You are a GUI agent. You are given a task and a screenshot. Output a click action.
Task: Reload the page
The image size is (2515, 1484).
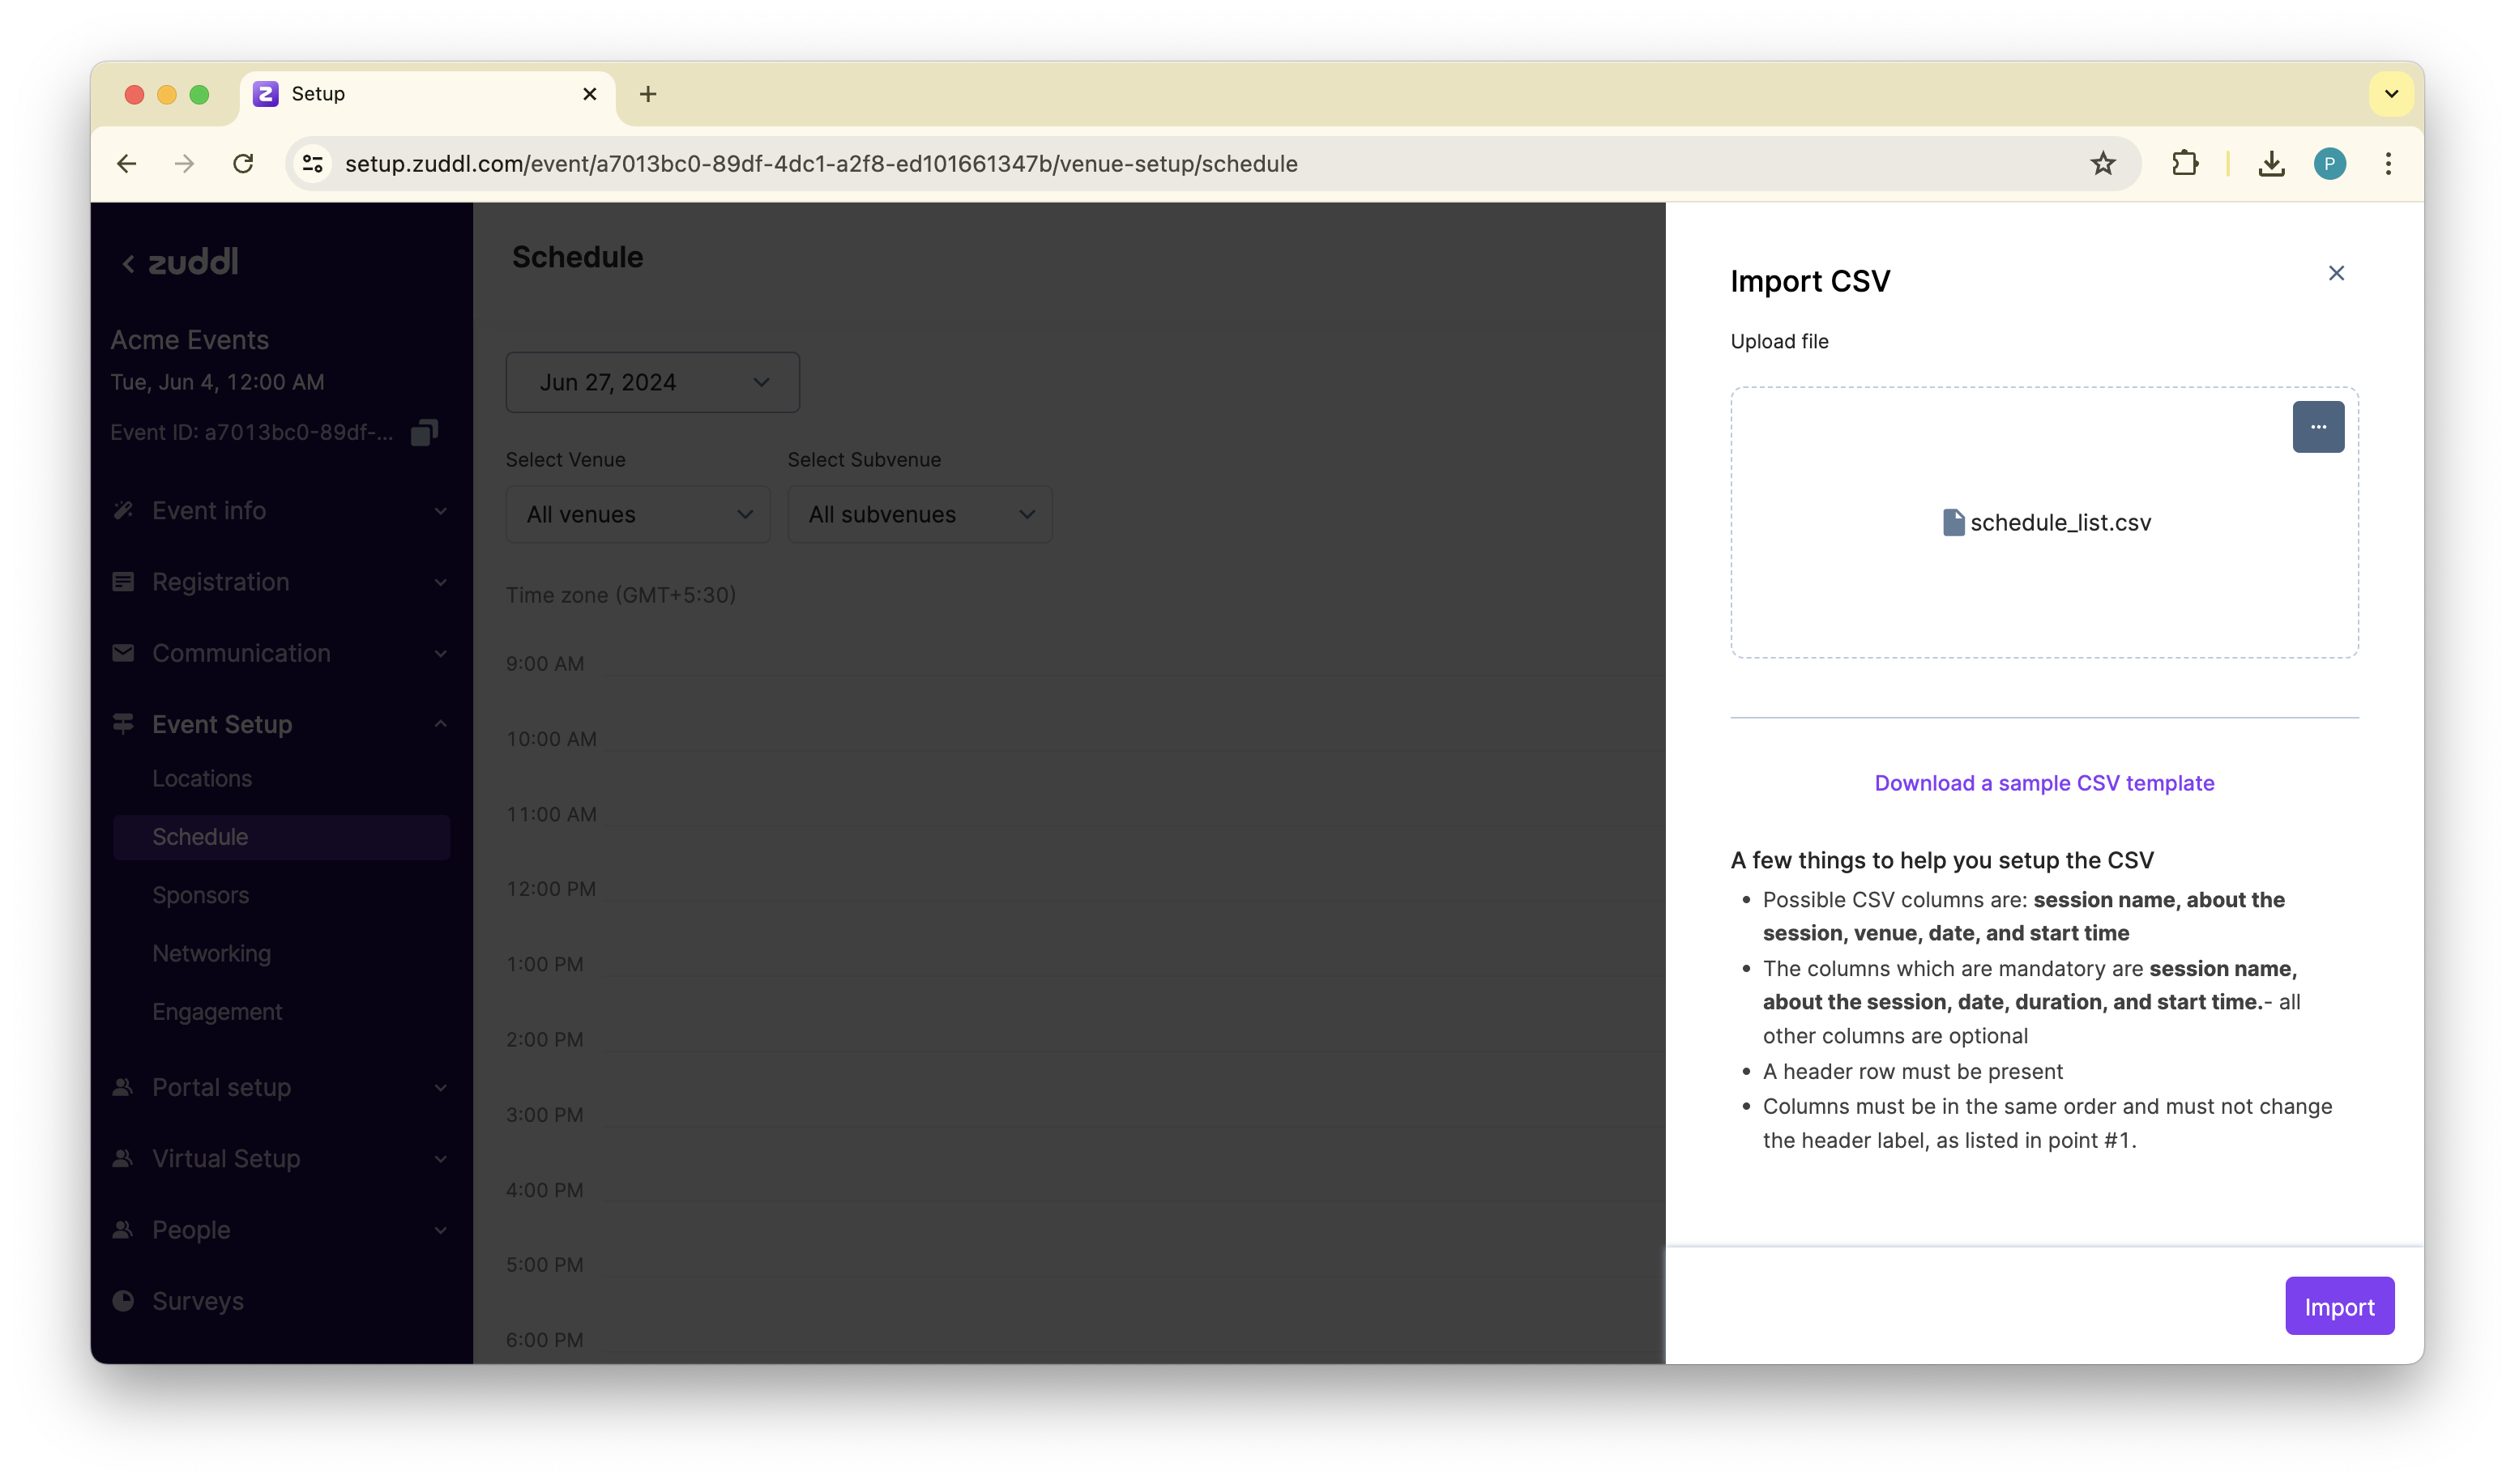pyautogui.click(x=243, y=164)
